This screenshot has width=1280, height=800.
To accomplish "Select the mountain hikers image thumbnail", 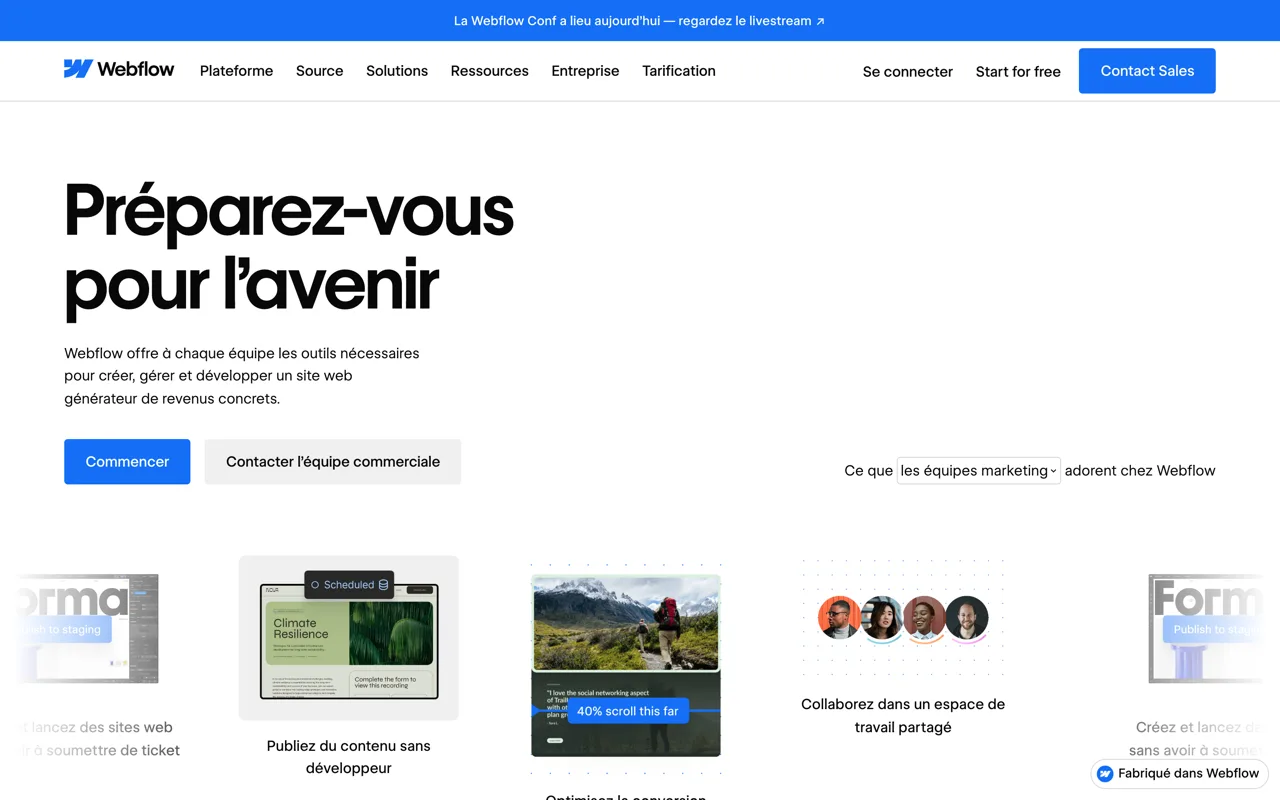I will pos(626,623).
